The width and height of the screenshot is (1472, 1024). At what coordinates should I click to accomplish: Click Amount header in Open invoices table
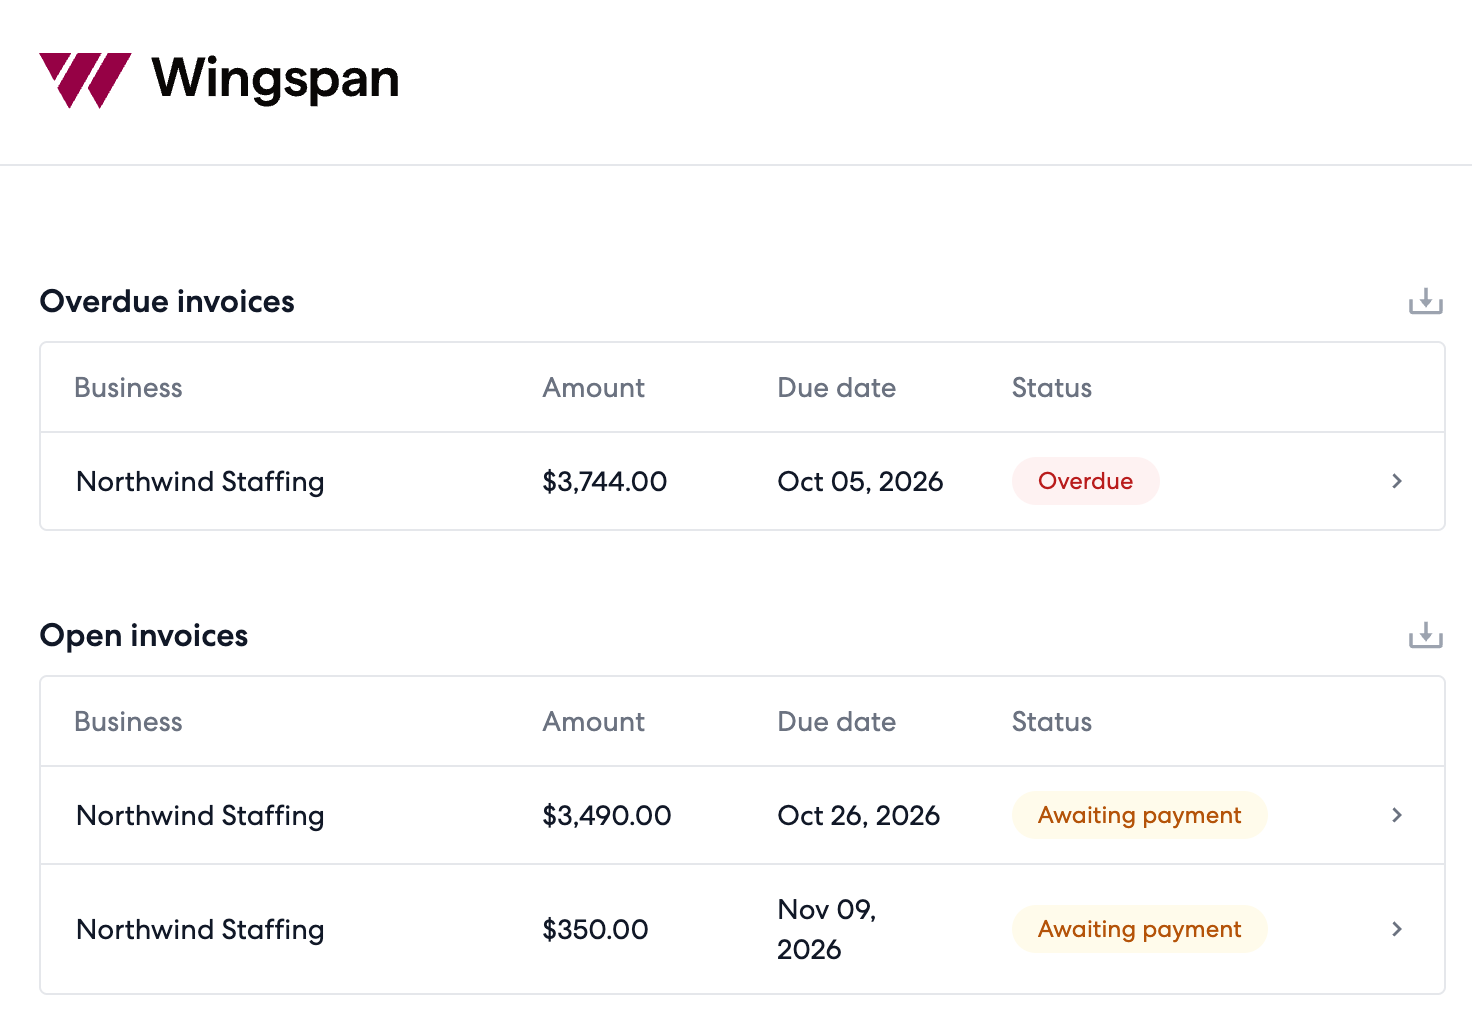tap(593, 722)
